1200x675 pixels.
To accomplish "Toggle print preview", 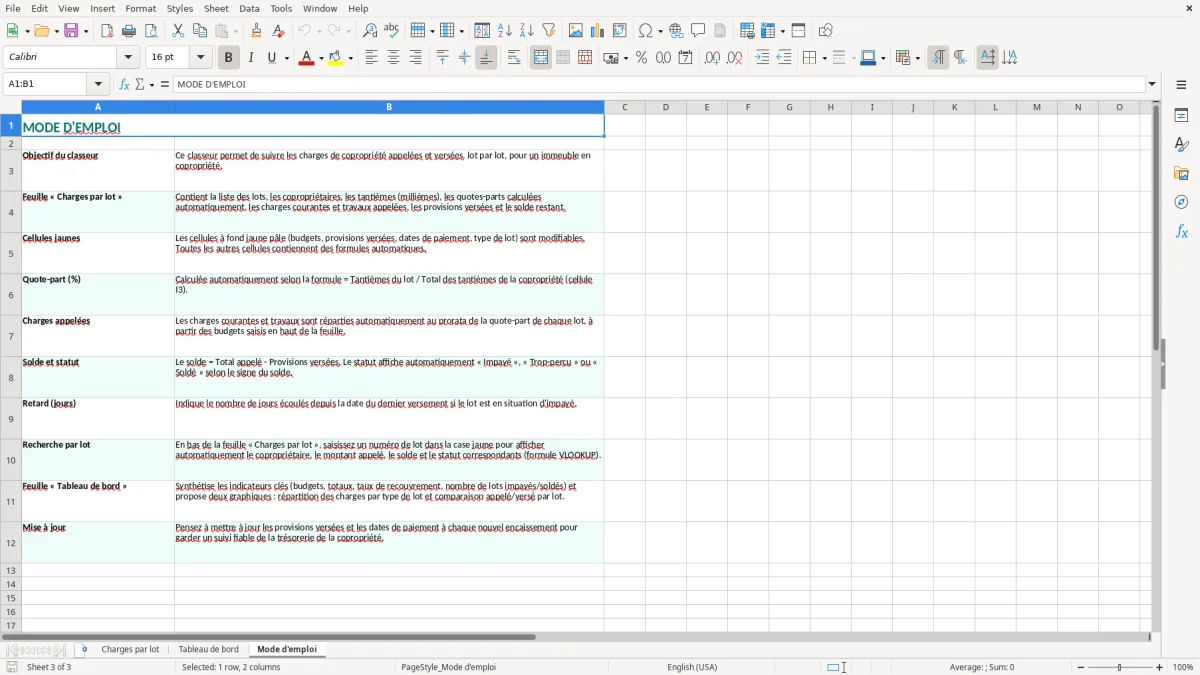I will tap(150, 31).
